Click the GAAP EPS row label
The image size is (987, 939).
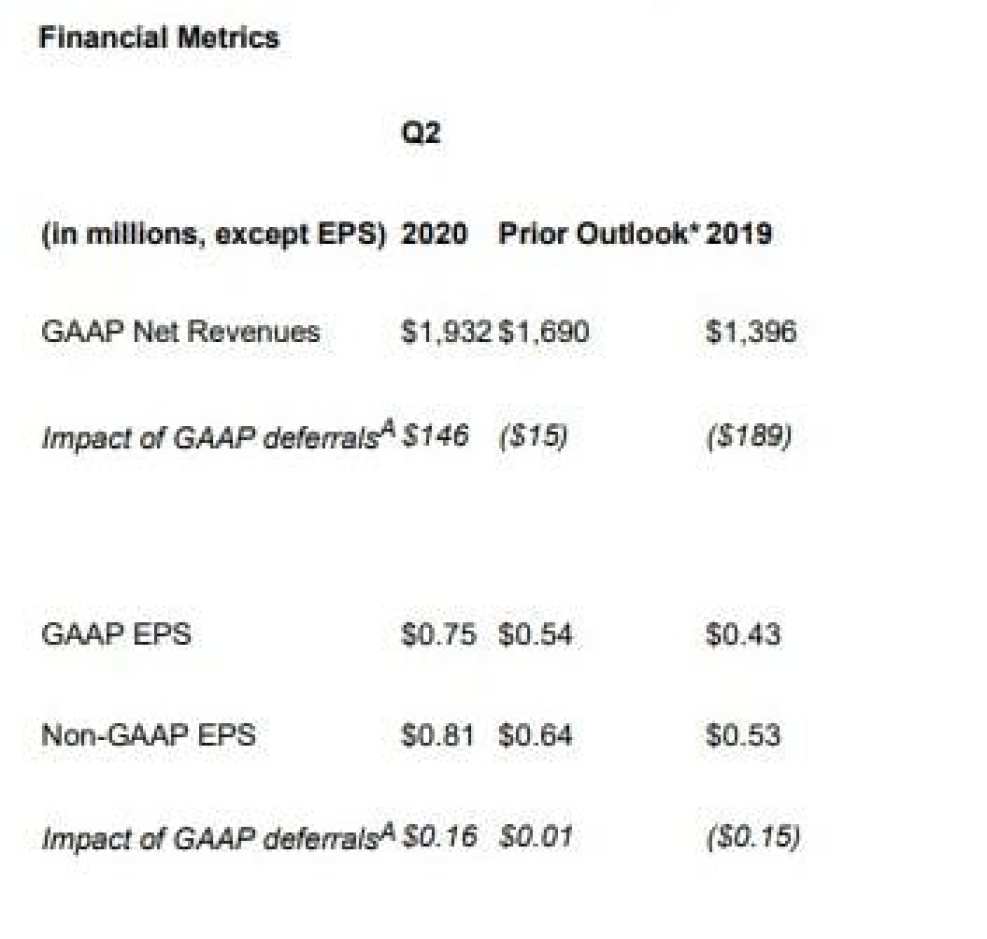[115, 634]
